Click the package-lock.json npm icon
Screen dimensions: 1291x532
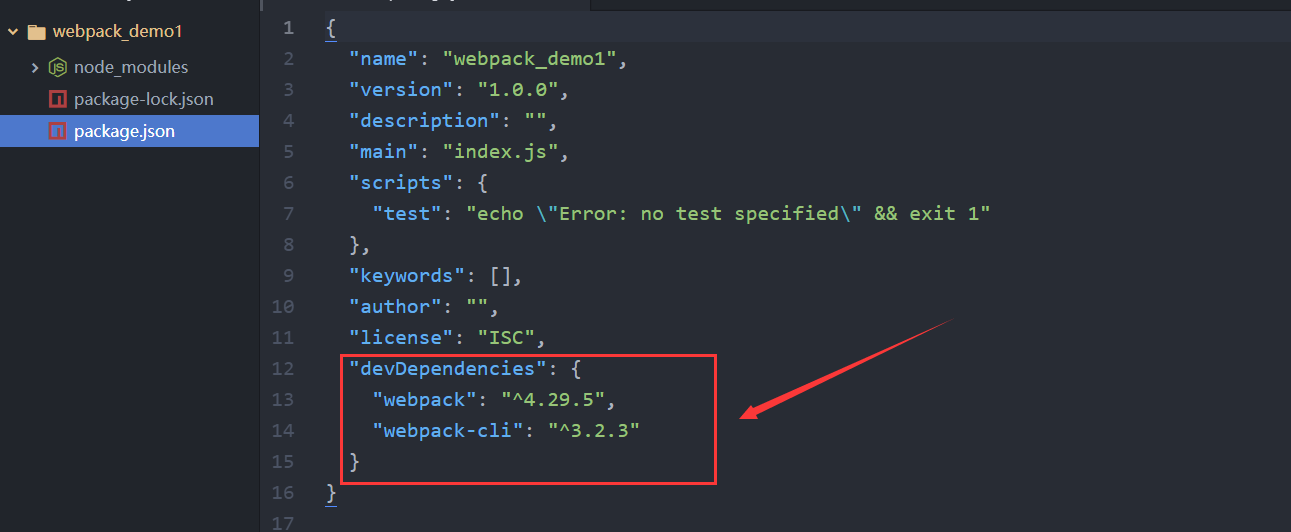click(x=57, y=100)
